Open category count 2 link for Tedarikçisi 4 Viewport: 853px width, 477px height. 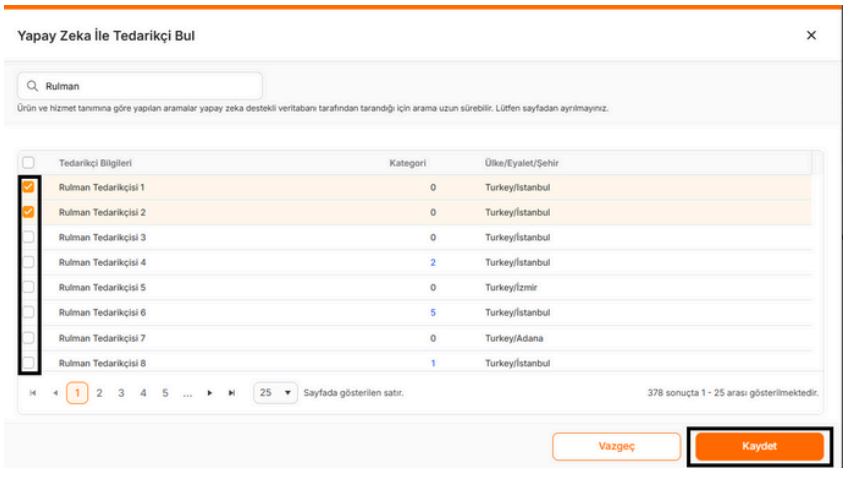click(433, 262)
